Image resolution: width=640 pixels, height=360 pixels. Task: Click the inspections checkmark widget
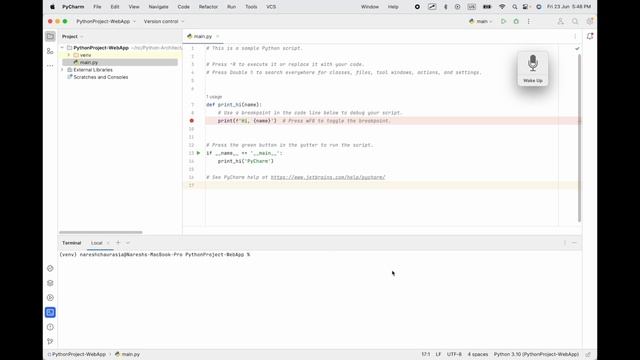pos(577,49)
